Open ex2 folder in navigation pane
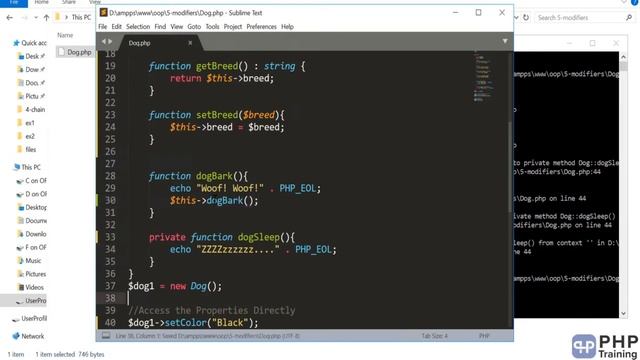Viewport: 640px width, 360px height. pos(27,136)
